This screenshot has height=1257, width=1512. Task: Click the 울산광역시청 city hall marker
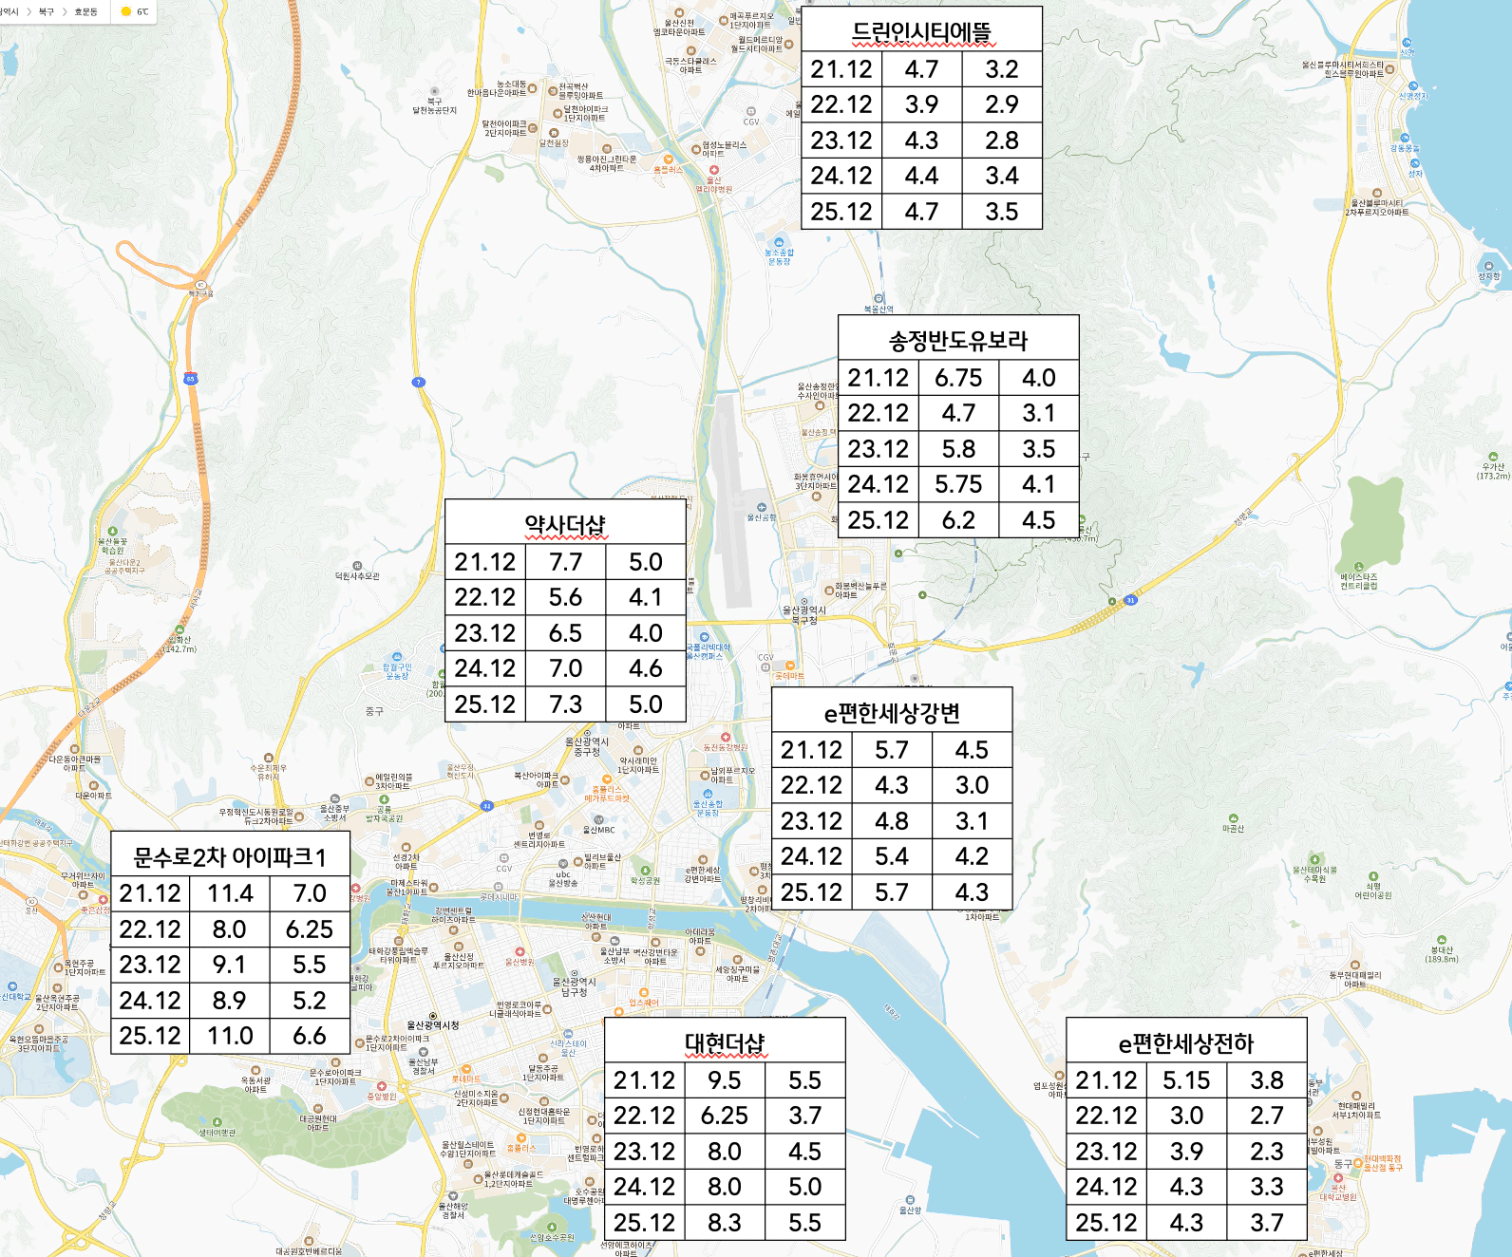click(x=432, y=1016)
